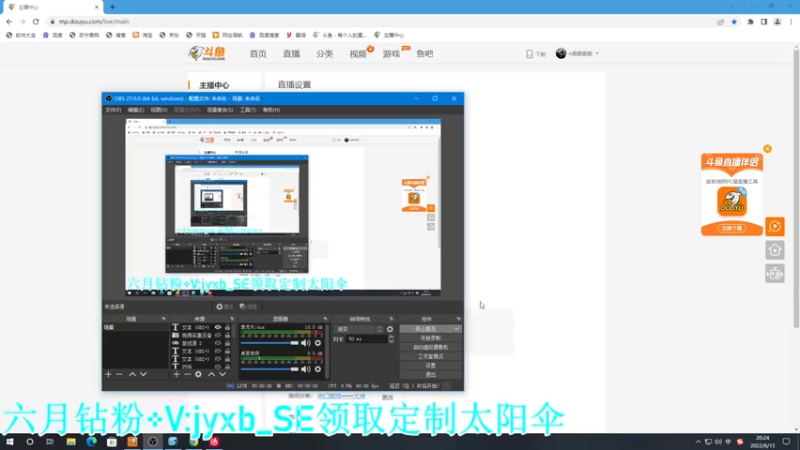Open the 分类 link in Douyu navigation
Screen dimensions: 800x450
point(324,54)
